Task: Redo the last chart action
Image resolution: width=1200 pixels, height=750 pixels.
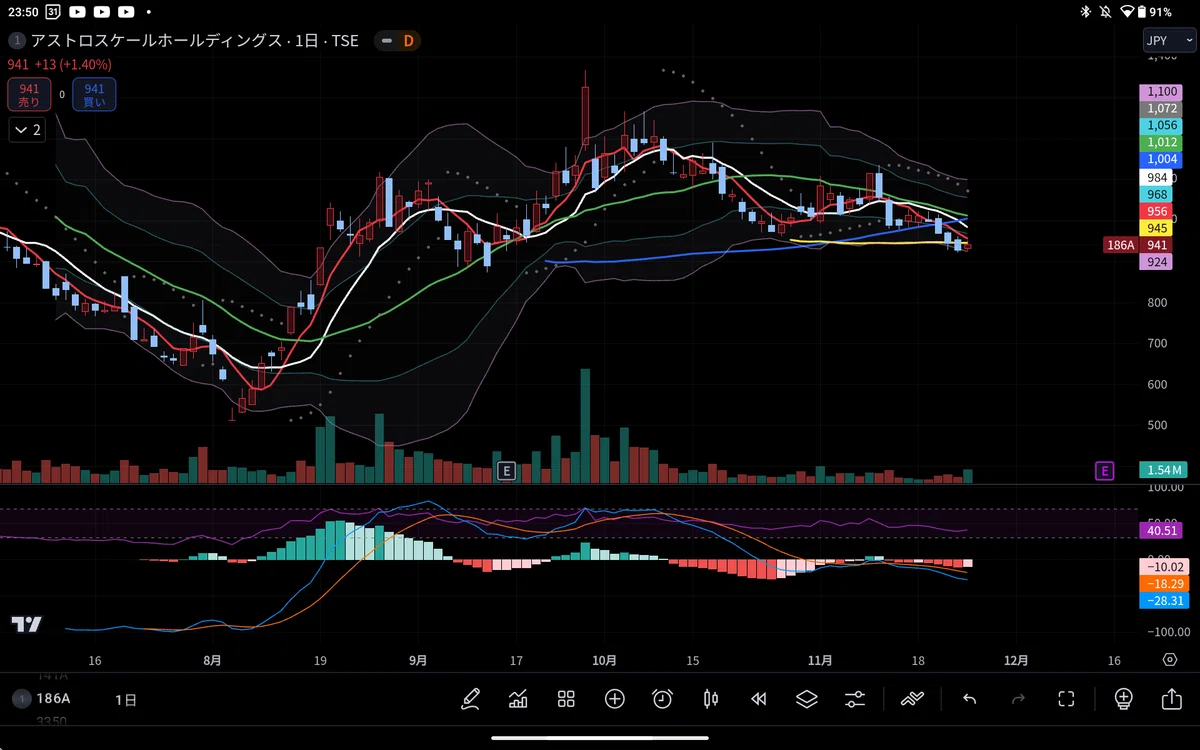Action: (1018, 699)
